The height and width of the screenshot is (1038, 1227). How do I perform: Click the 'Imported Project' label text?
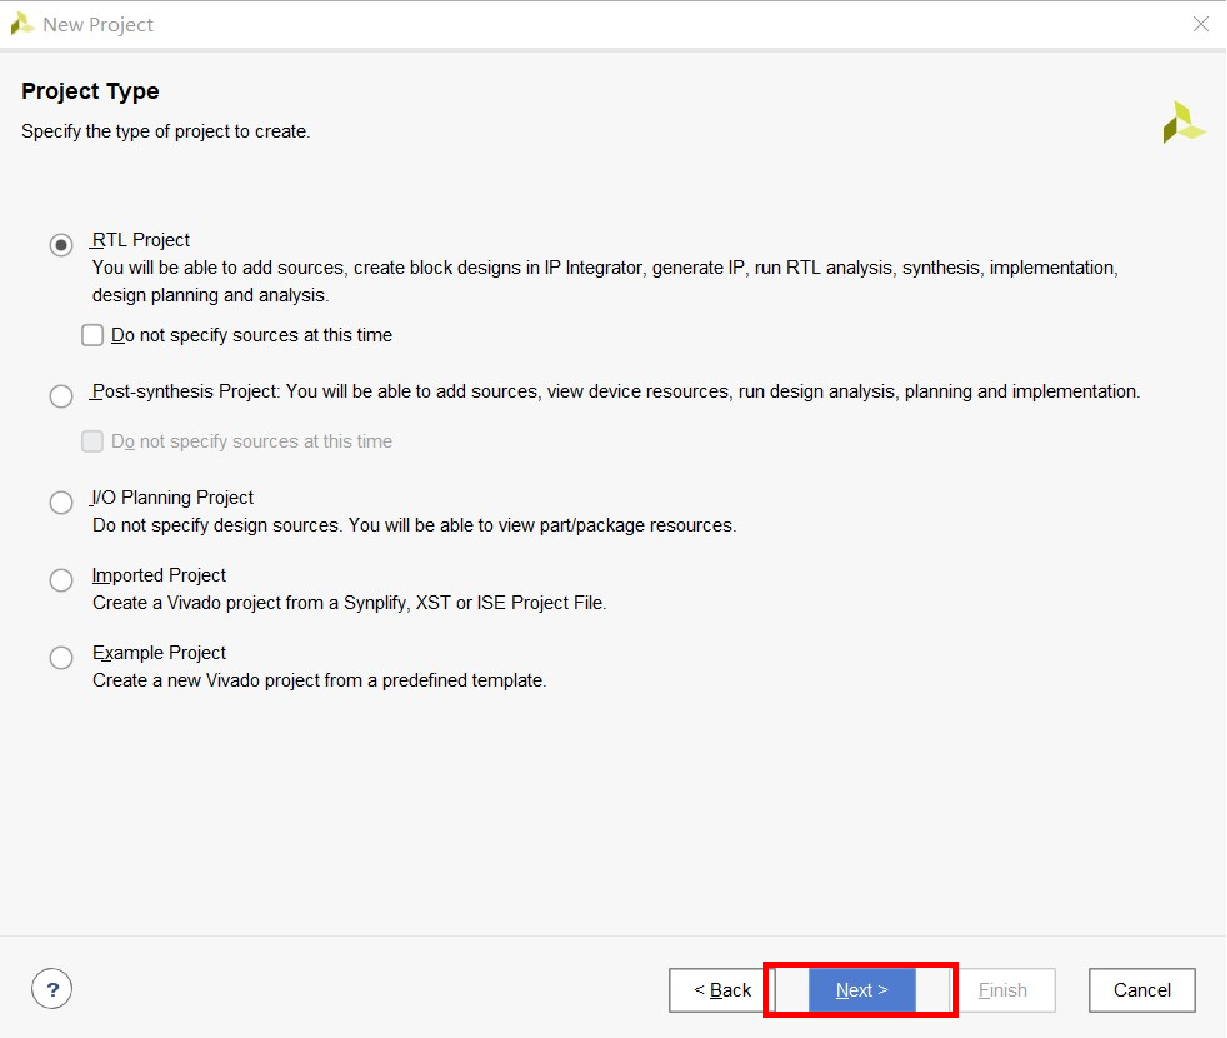[159, 575]
